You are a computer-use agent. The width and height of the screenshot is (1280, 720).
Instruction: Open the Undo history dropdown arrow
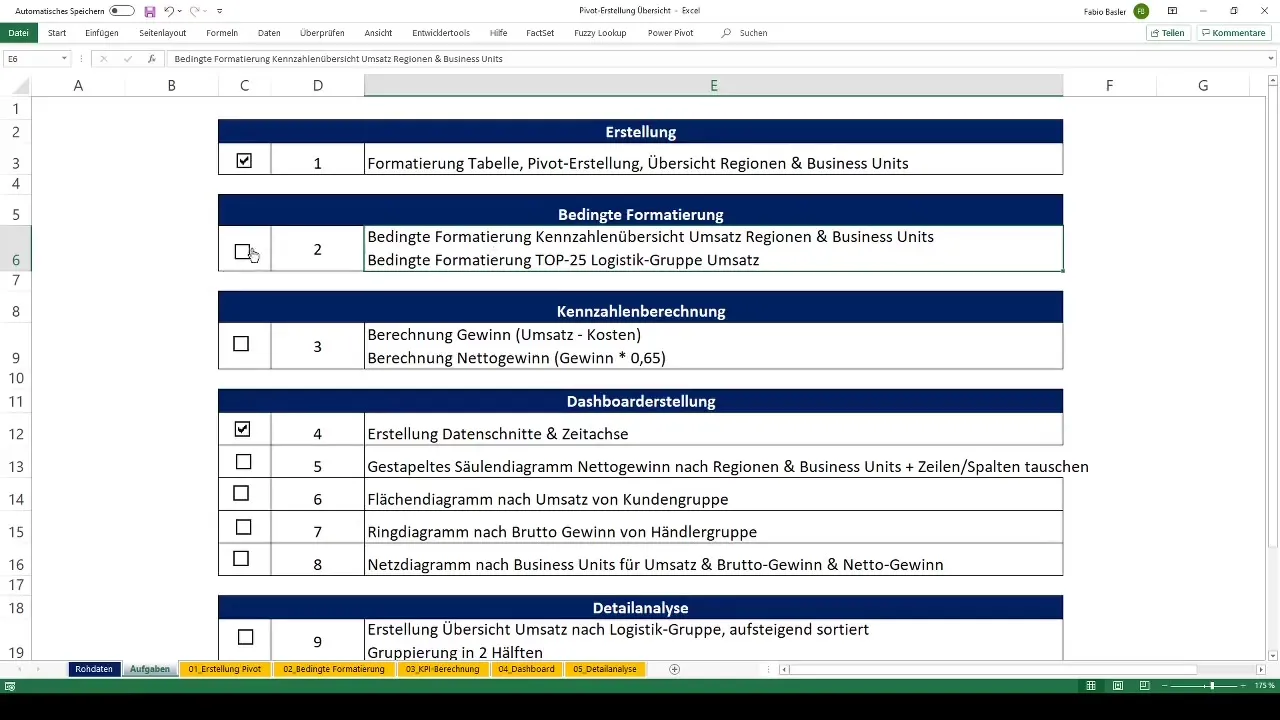coord(179,11)
